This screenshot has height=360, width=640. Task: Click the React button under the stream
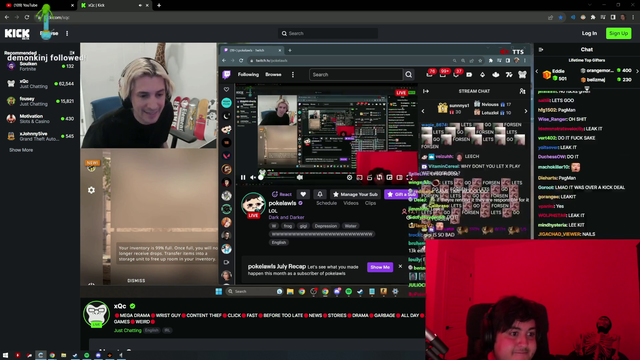[282, 194]
